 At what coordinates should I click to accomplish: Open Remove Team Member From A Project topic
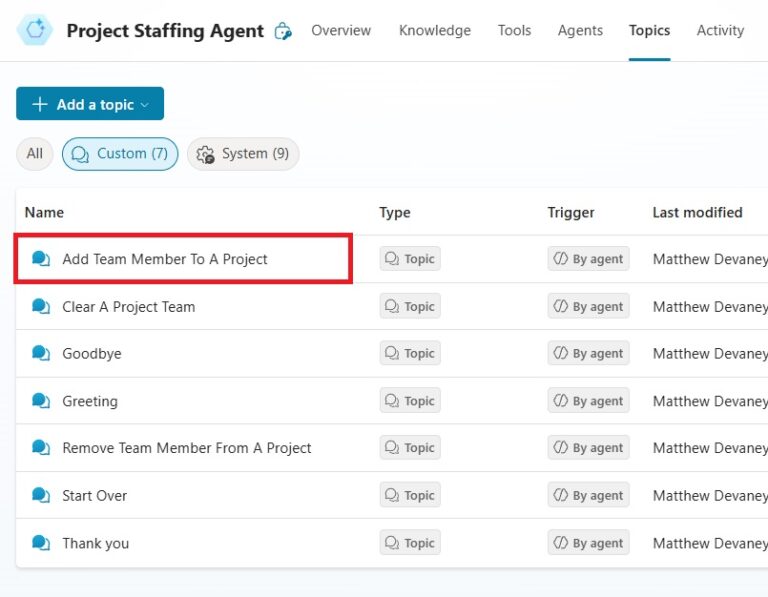[187, 448]
